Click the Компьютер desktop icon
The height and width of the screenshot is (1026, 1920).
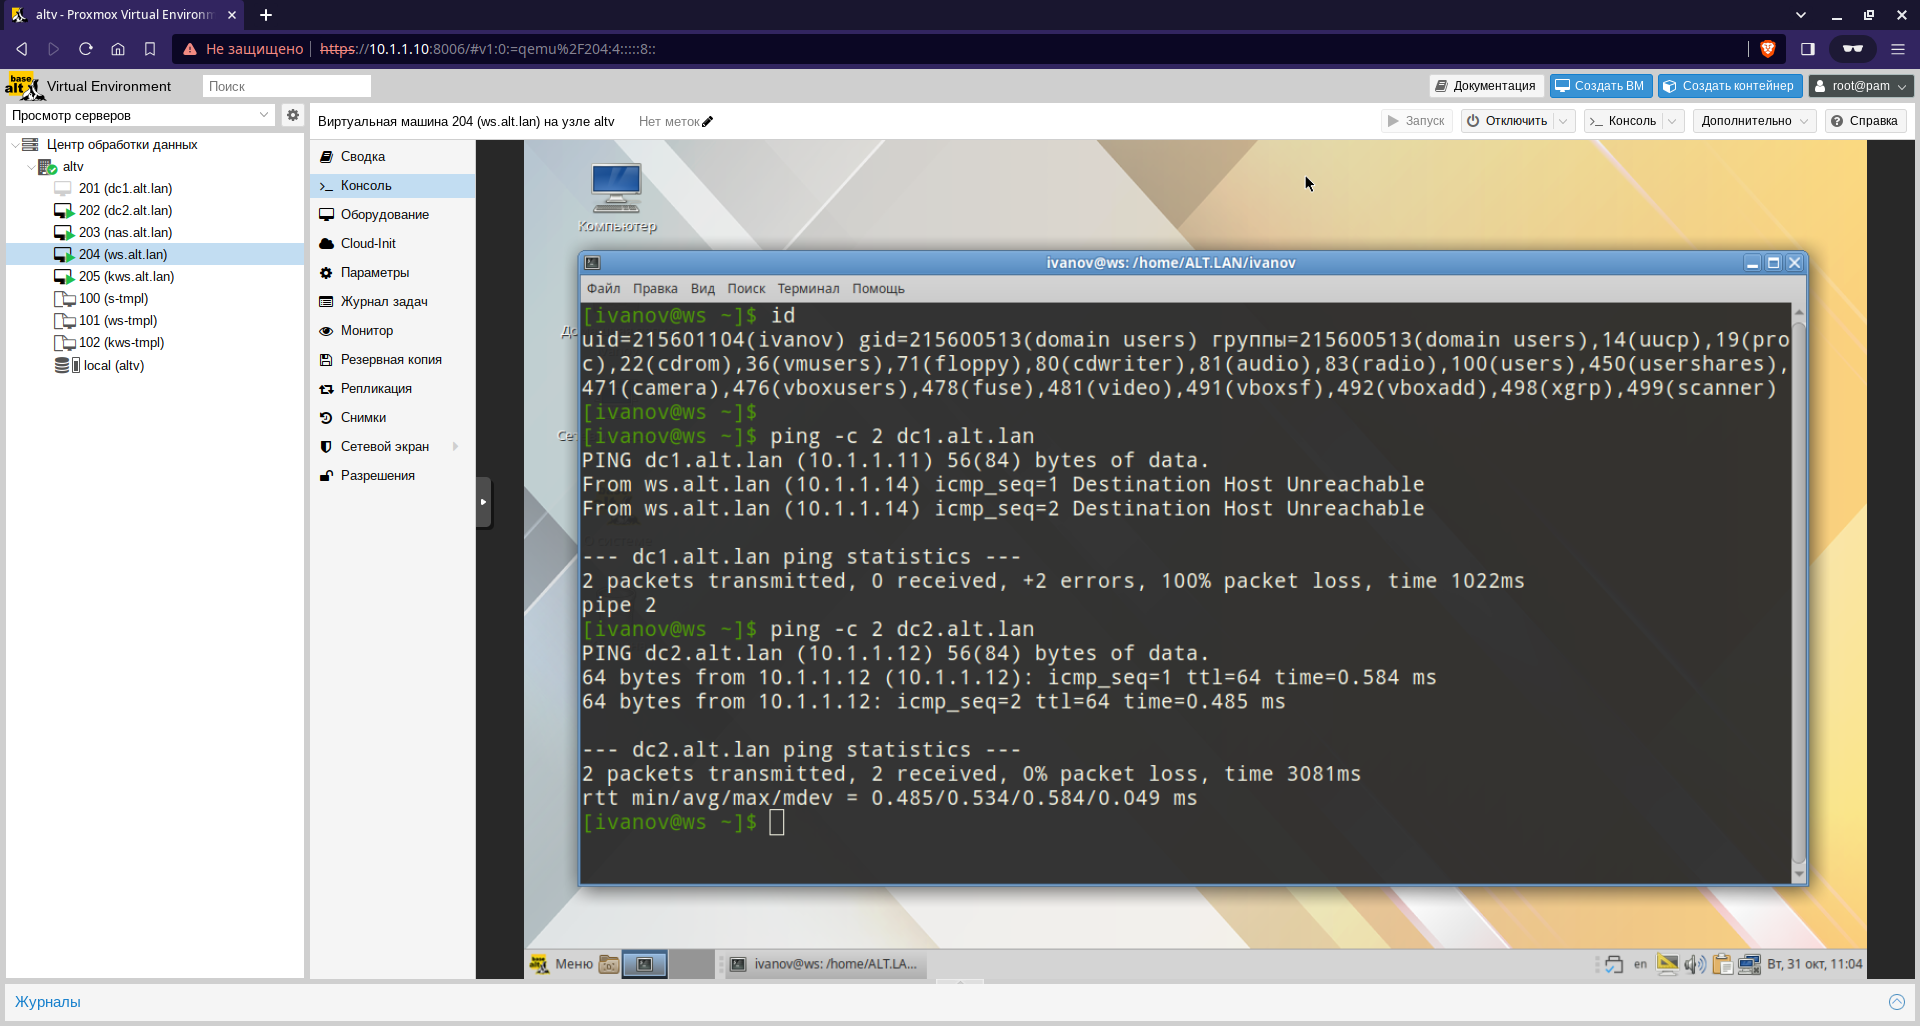(x=617, y=198)
